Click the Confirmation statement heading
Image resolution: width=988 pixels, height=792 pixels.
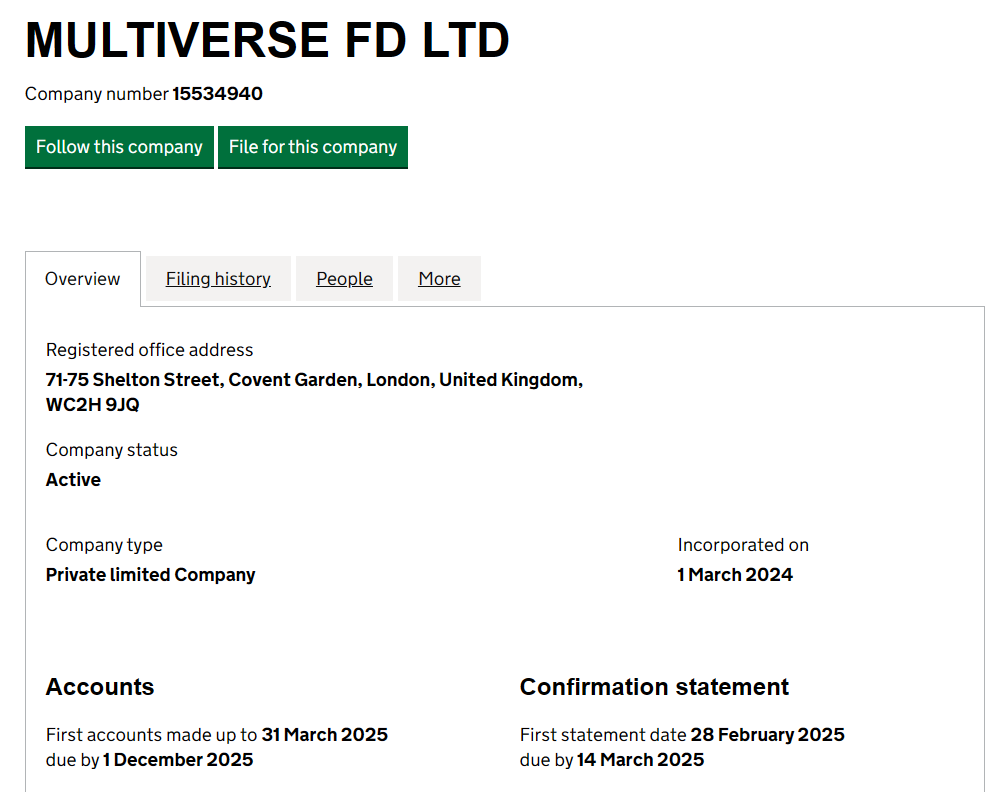(654, 687)
